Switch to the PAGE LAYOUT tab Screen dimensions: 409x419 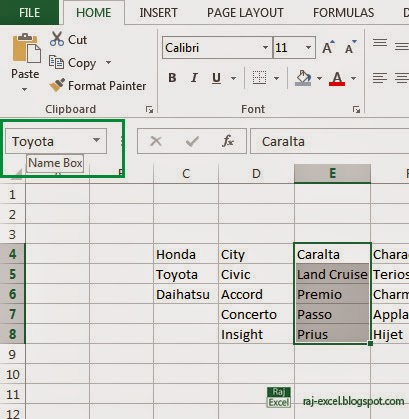[x=245, y=13]
